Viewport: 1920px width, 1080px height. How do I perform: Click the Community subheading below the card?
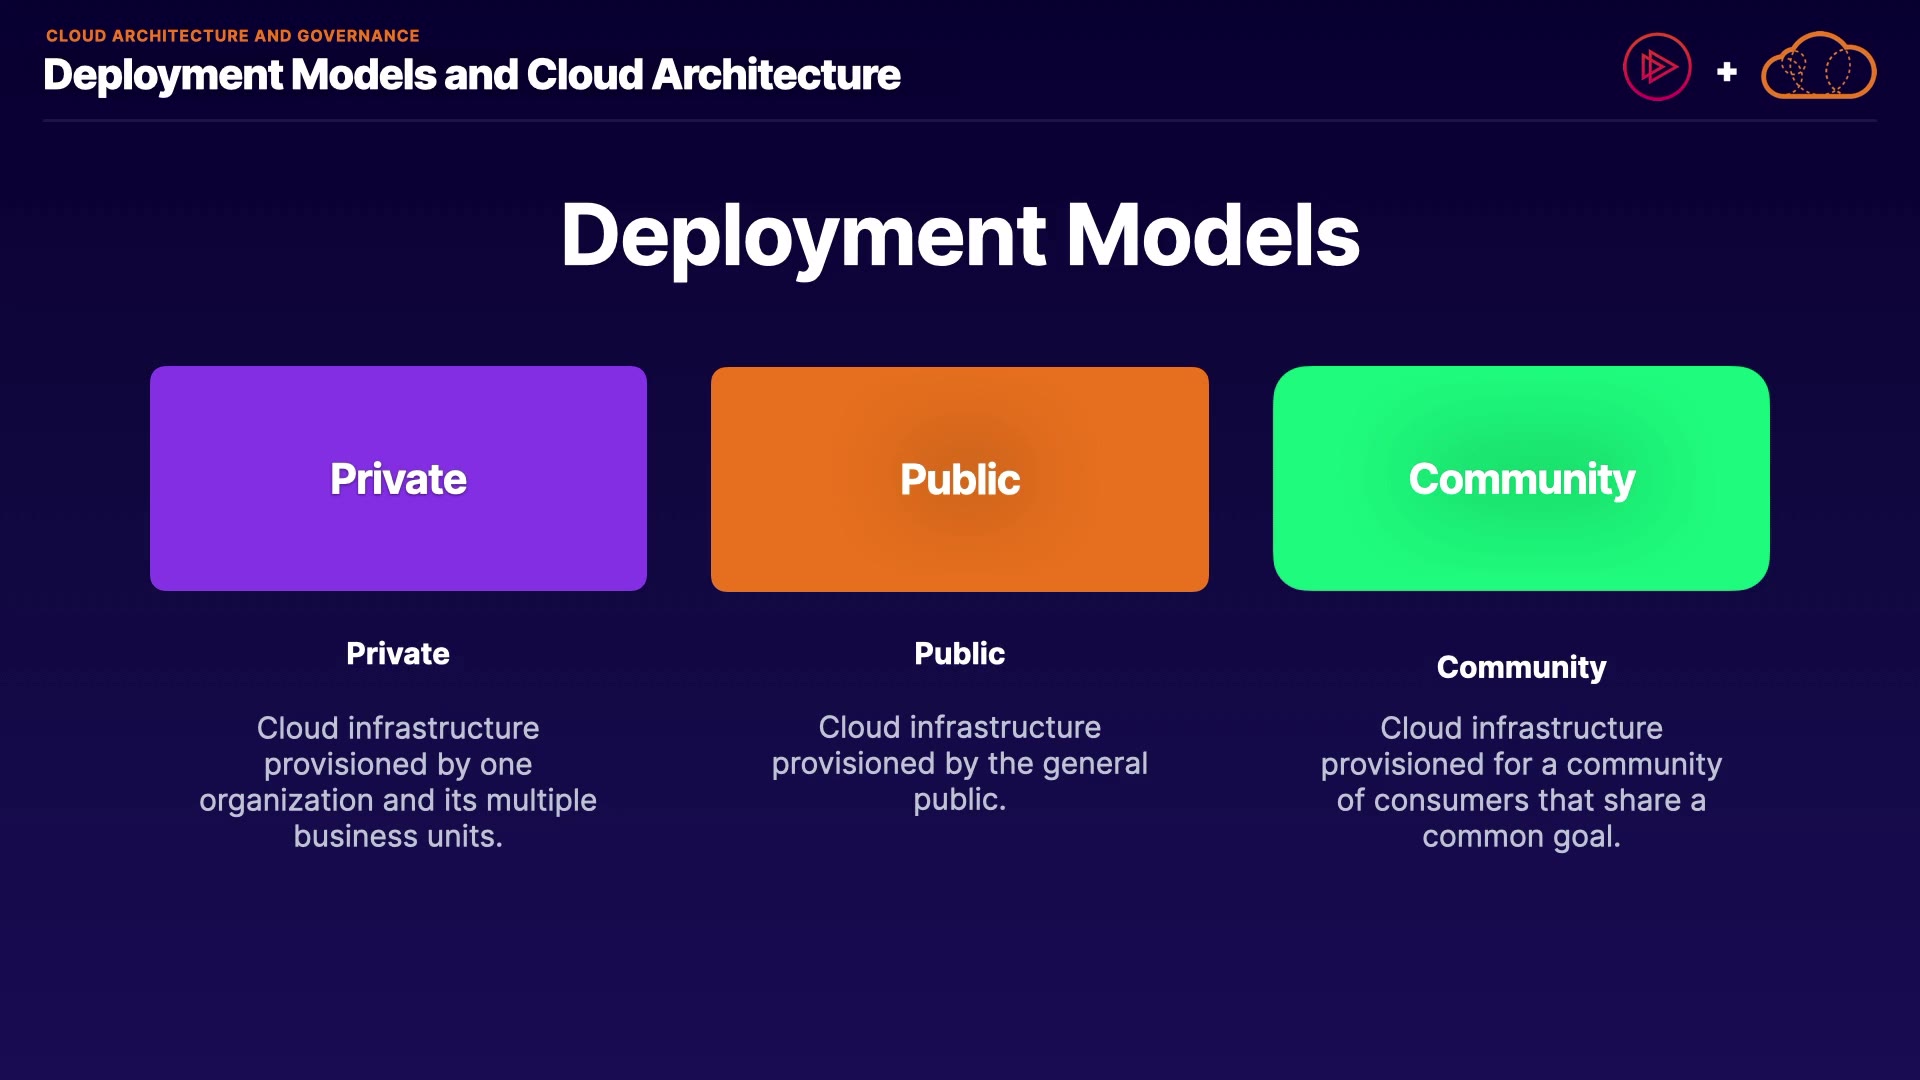(1521, 667)
